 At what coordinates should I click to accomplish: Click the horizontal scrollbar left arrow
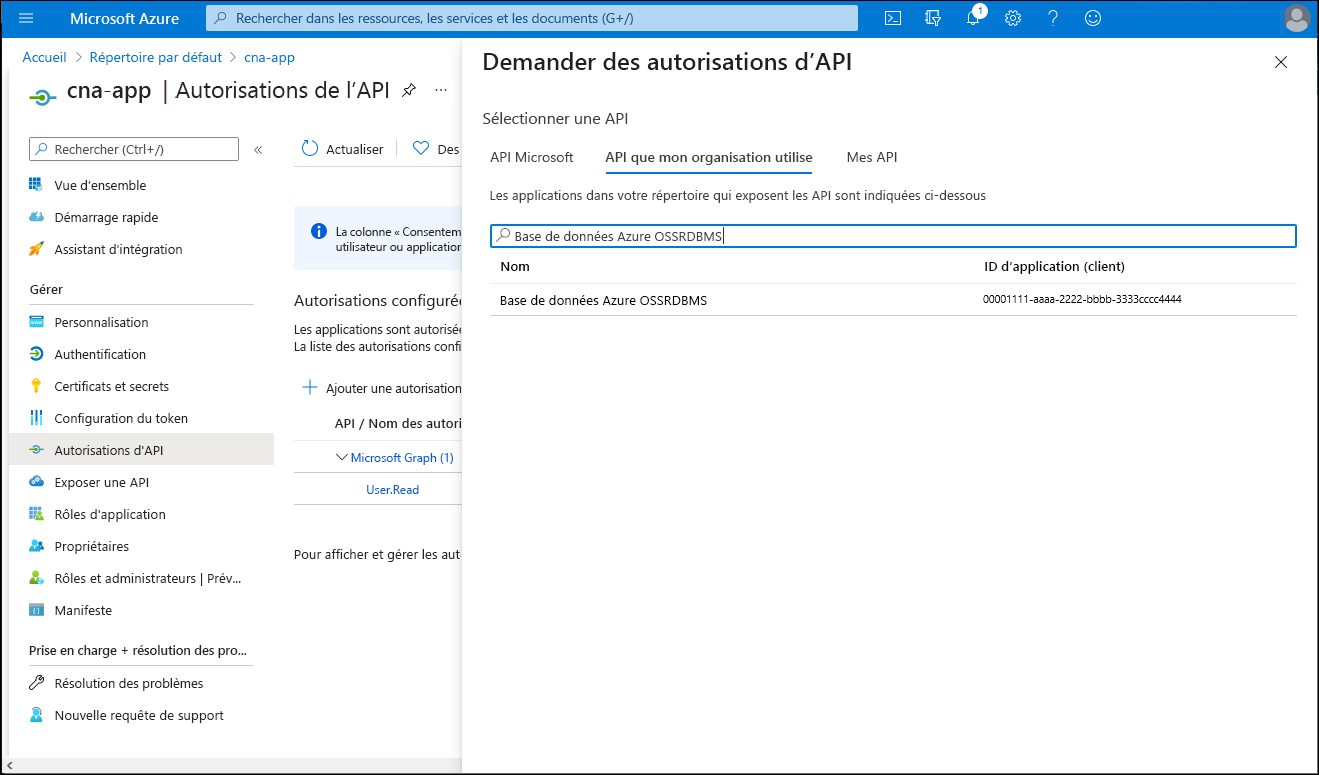point(8,767)
